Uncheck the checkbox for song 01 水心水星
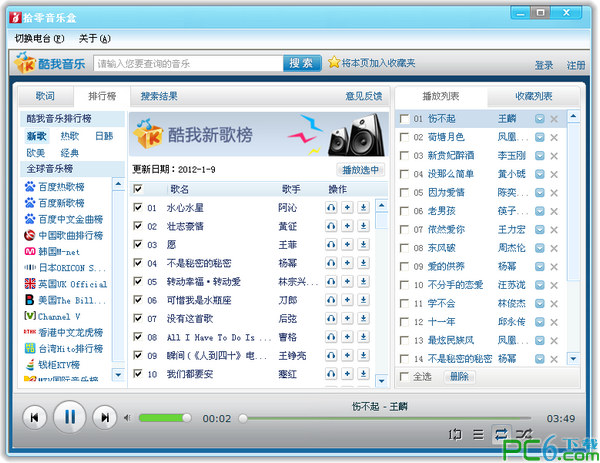Image resolution: width=600 pixels, height=463 pixels. pyautogui.click(x=138, y=208)
